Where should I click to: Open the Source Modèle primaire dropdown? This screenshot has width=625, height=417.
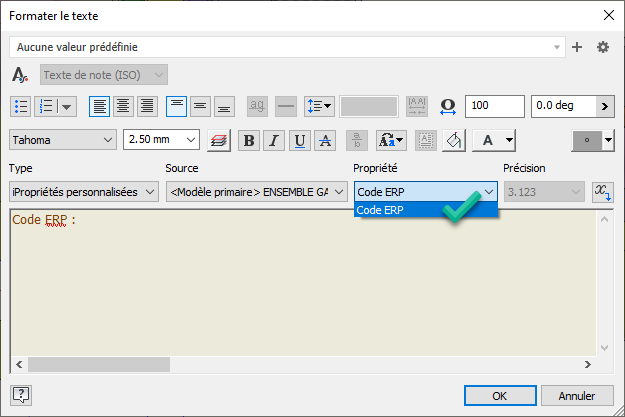(x=256, y=191)
